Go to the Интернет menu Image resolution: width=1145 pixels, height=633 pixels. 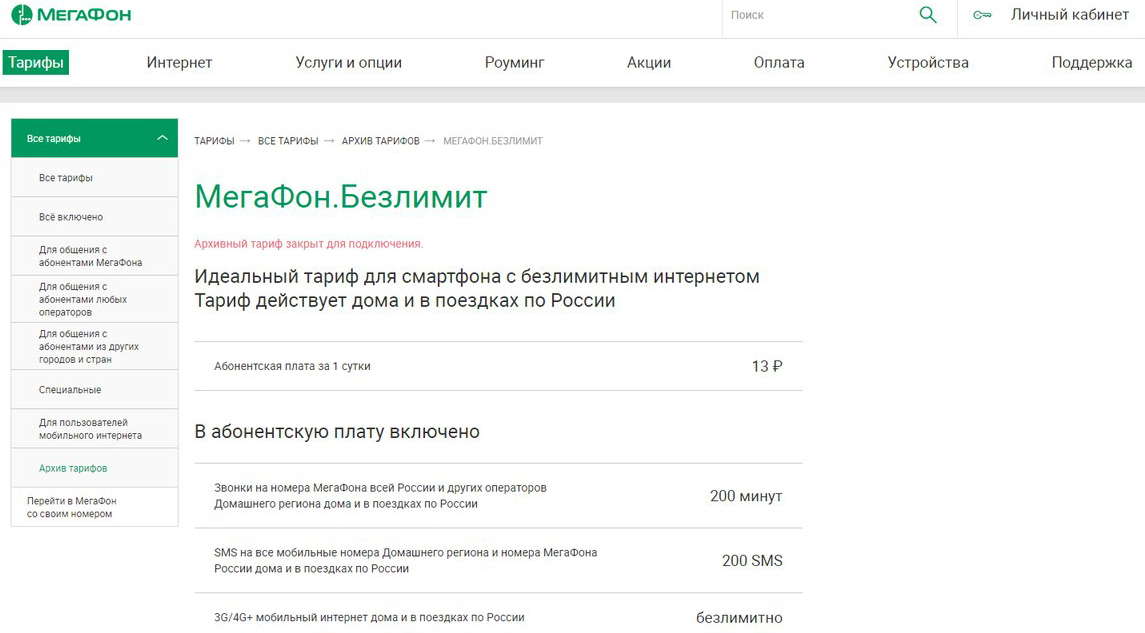pyautogui.click(x=179, y=63)
